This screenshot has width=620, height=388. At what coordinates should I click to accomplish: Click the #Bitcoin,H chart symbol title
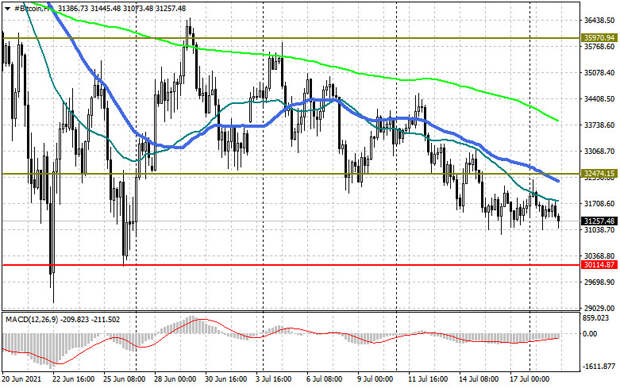click(x=32, y=8)
